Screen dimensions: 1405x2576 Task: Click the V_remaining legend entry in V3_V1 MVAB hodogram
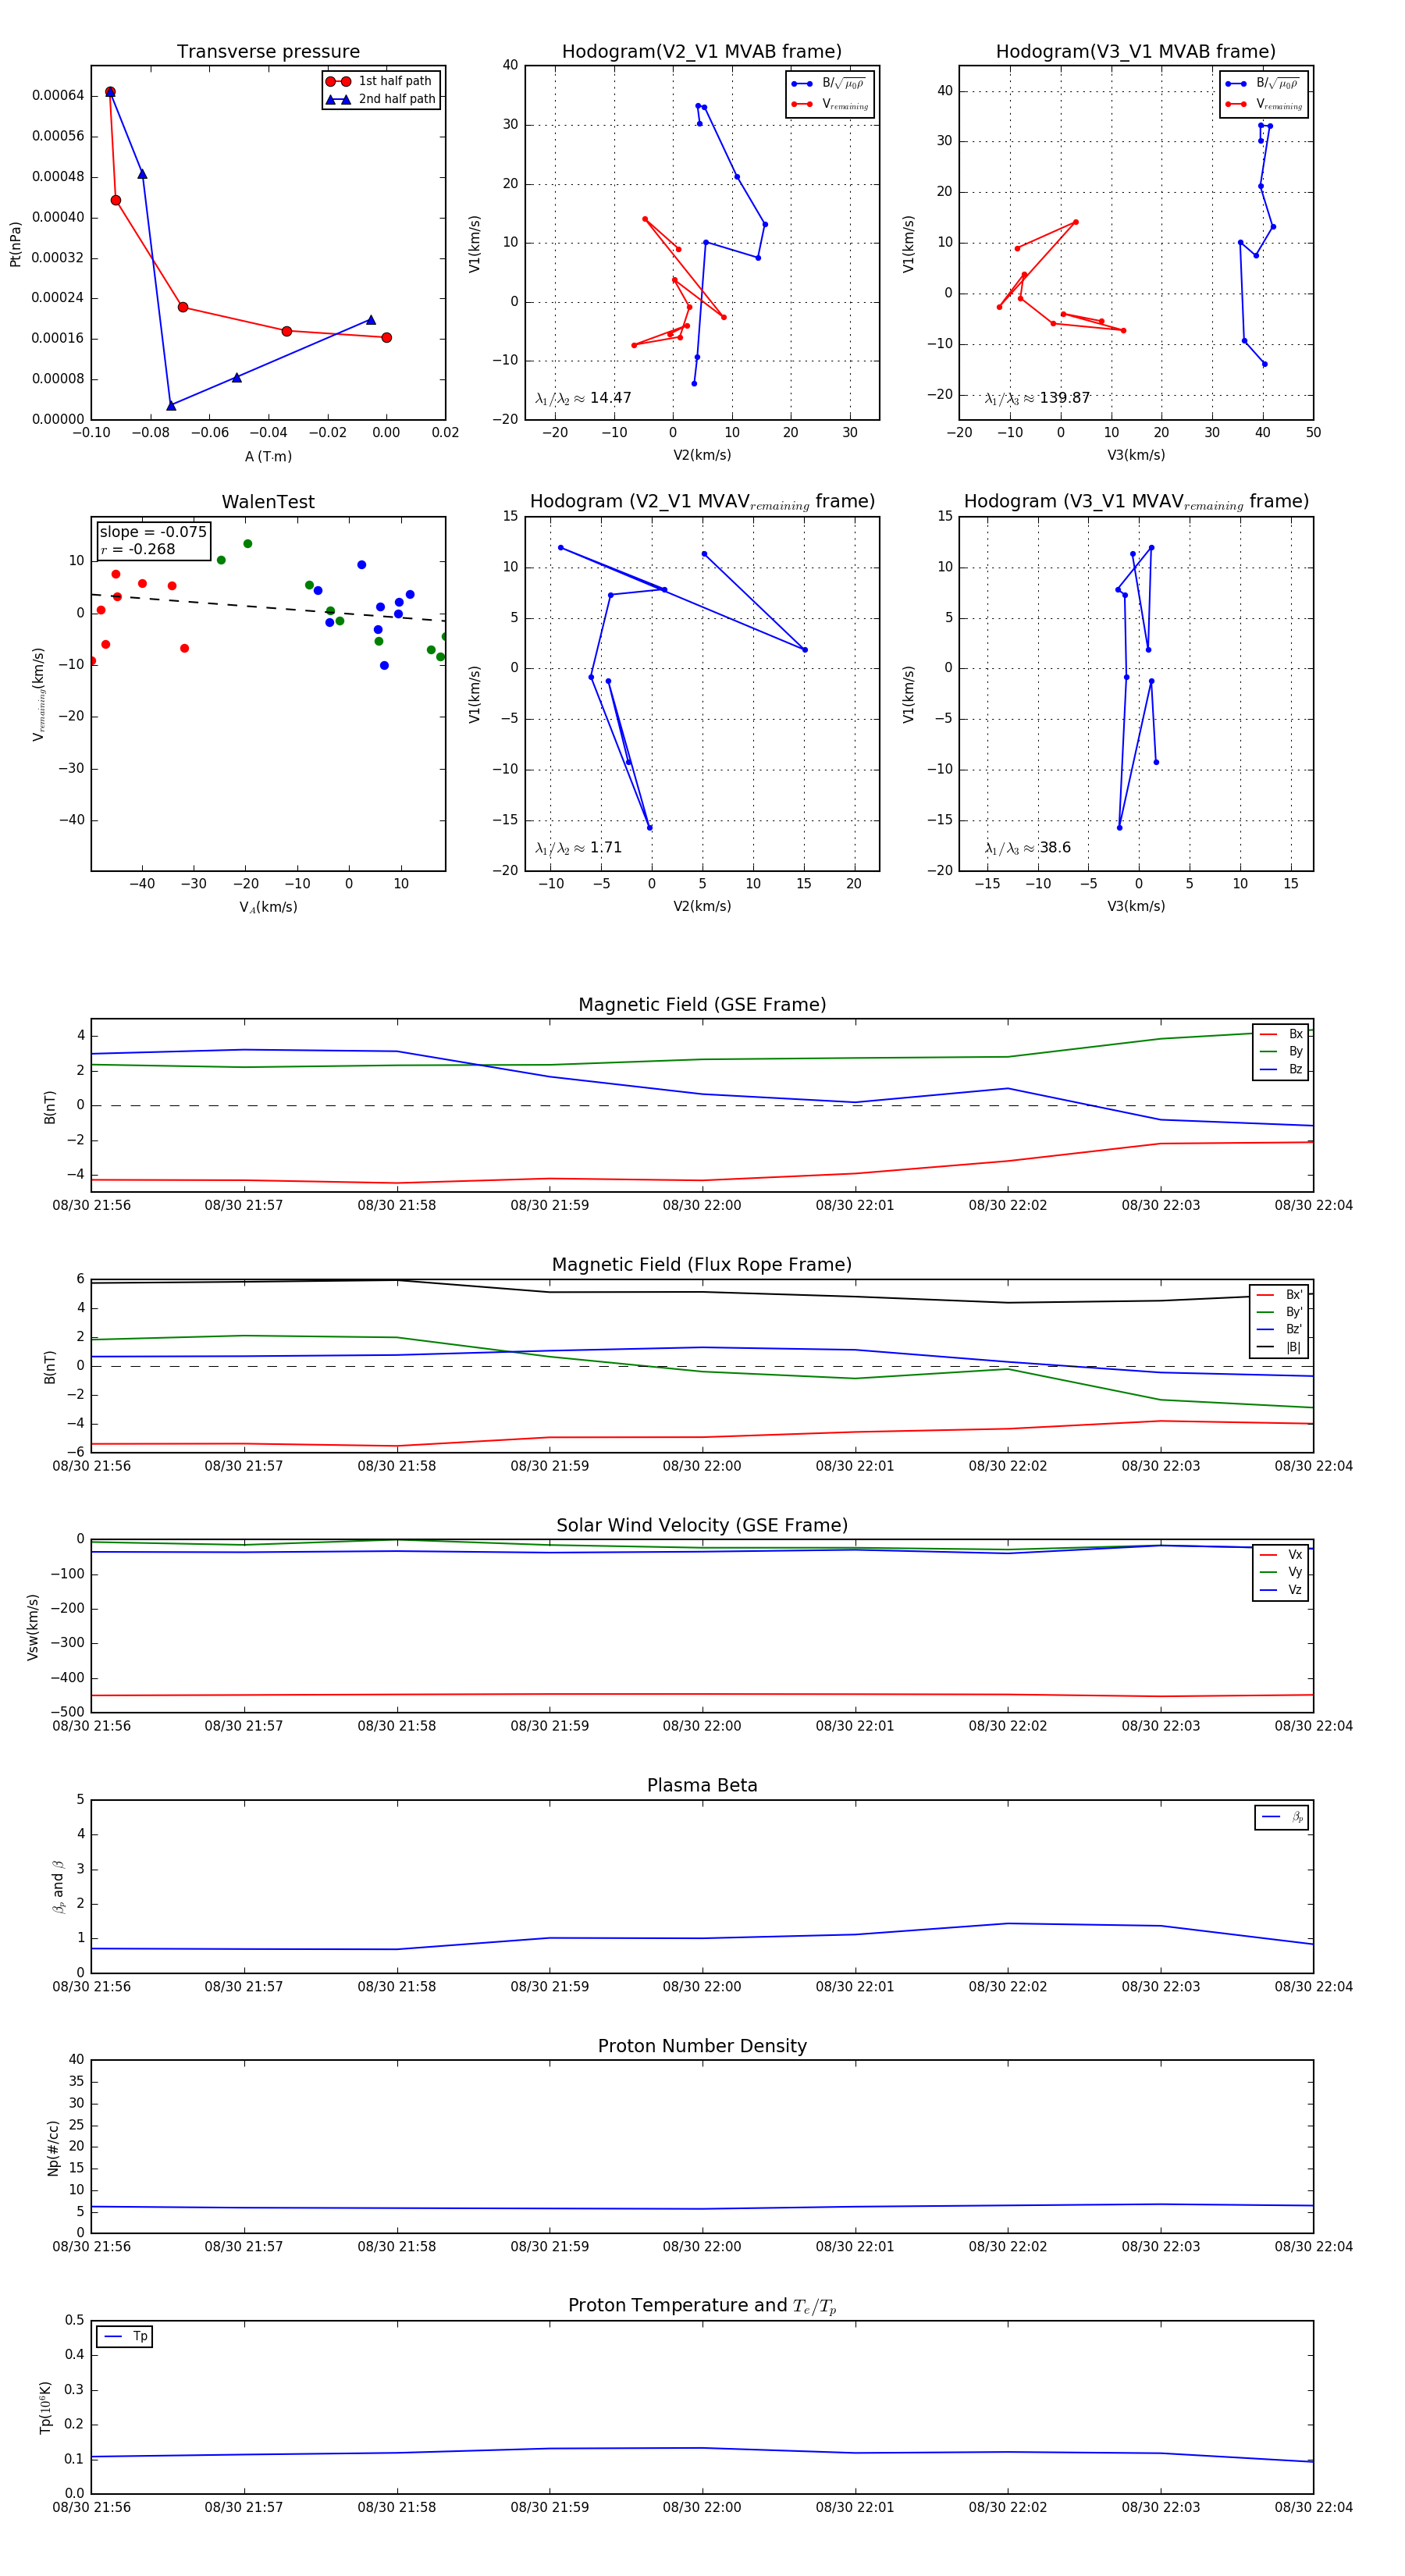1264,104
